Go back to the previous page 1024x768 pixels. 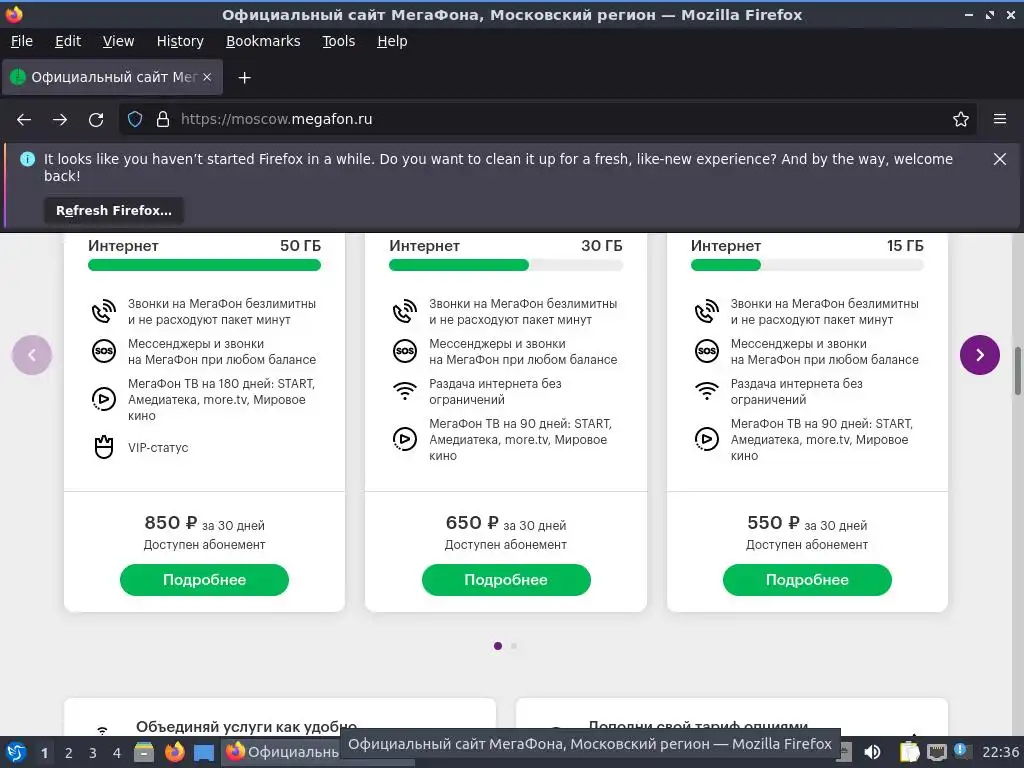tap(24, 120)
